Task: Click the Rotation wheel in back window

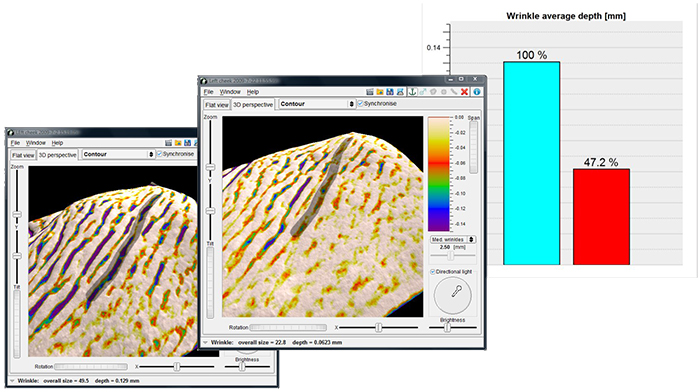Action: 91,367
